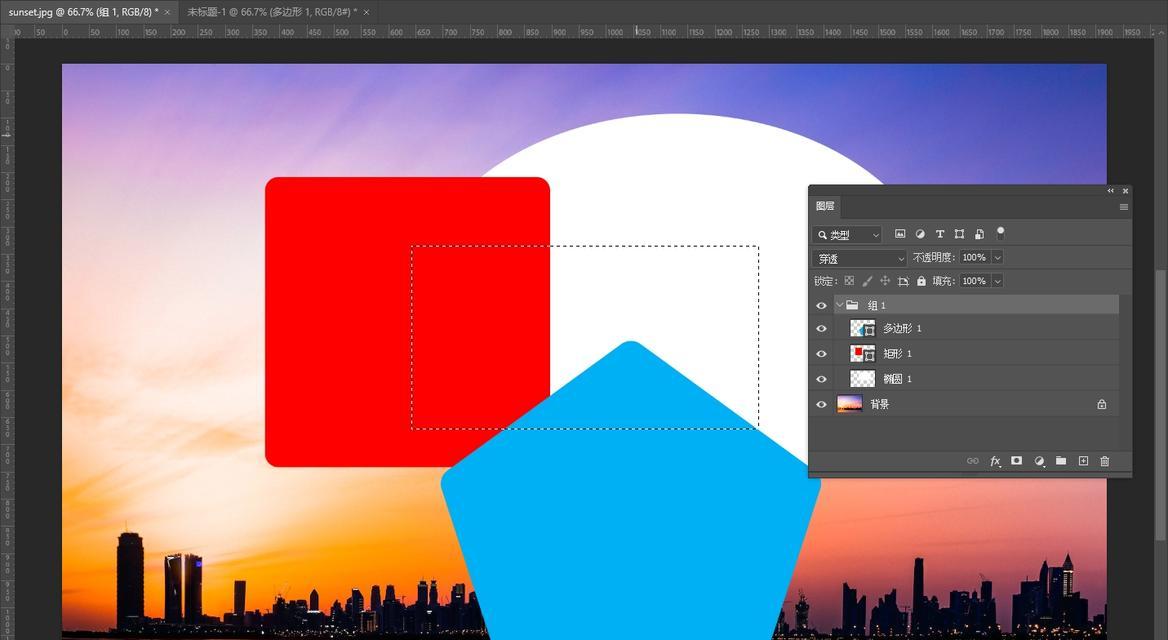Create a new layer plus icon
Viewport: 1168px width, 640px height.
1083,461
